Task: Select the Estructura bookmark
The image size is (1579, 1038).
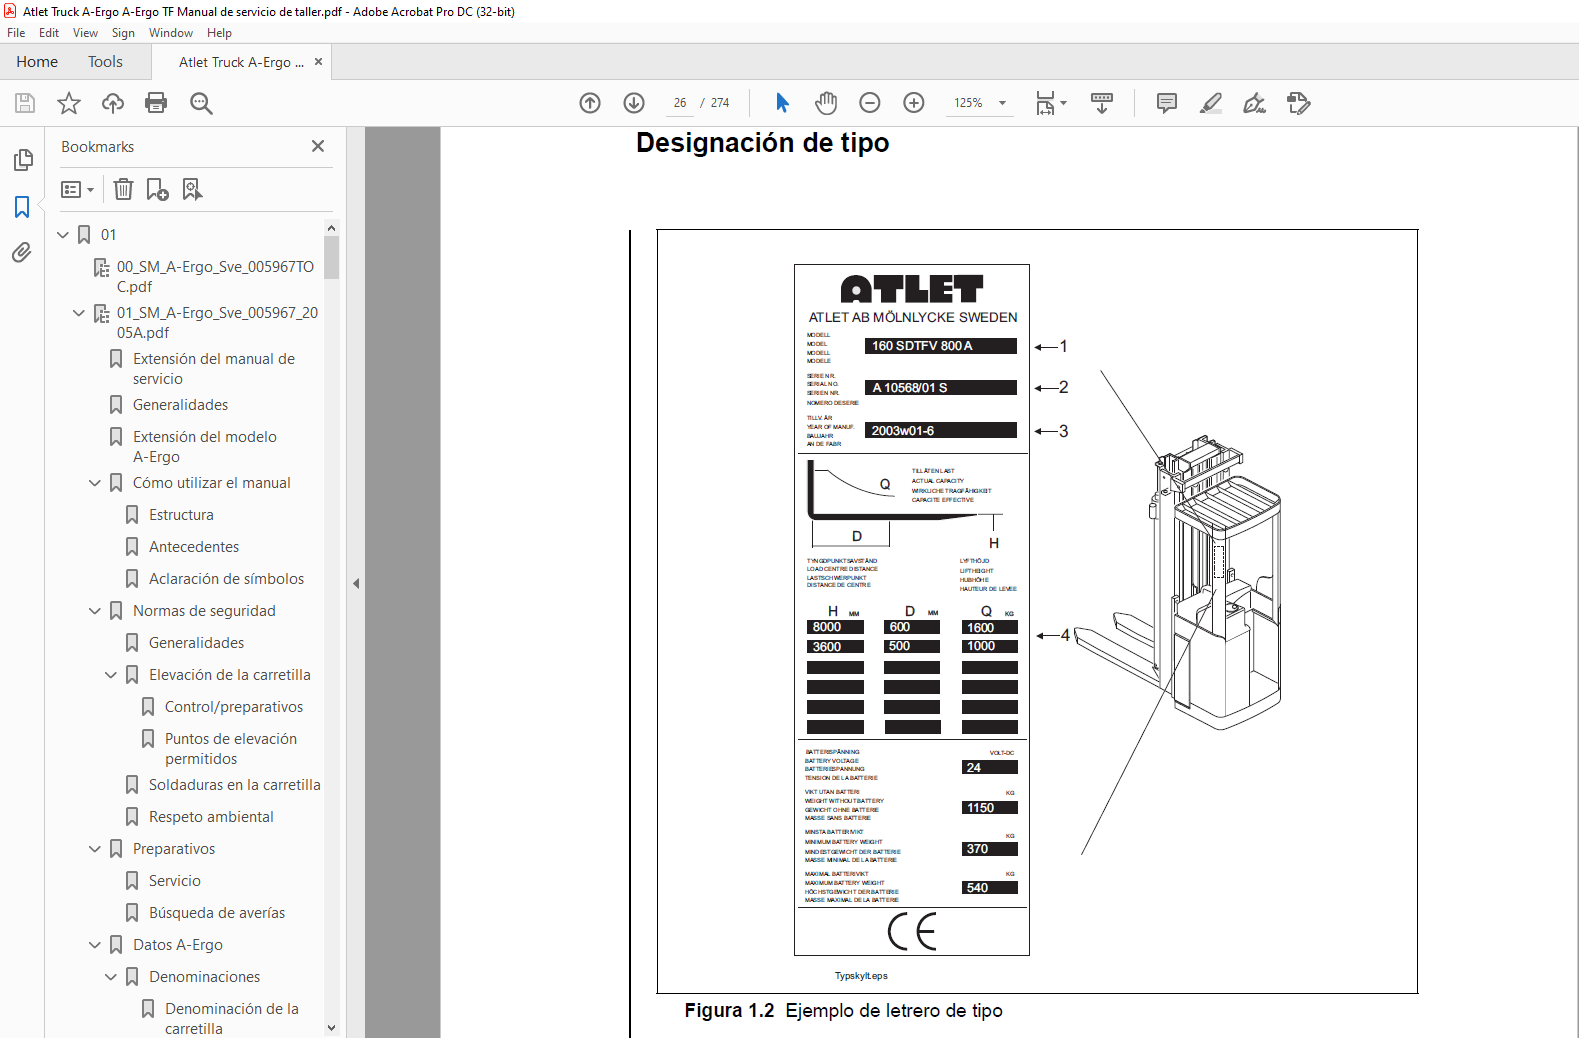Action: (181, 515)
